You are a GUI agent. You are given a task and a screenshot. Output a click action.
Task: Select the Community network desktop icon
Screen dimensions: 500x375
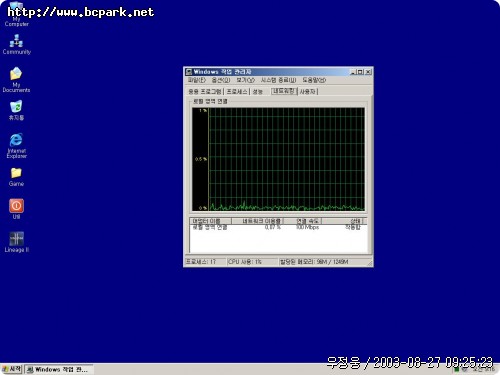(x=16, y=44)
